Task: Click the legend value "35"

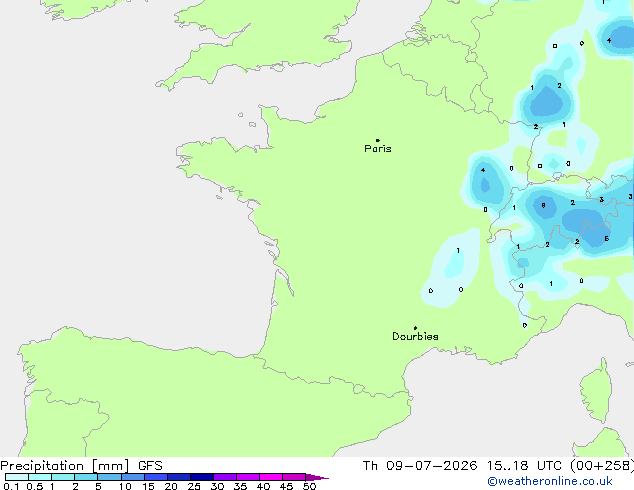Action: click(x=240, y=486)
